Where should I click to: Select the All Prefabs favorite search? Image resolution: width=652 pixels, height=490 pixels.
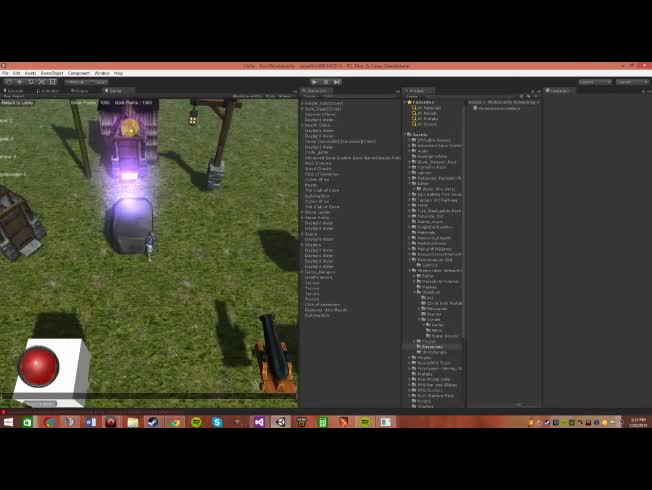(425, 119)
